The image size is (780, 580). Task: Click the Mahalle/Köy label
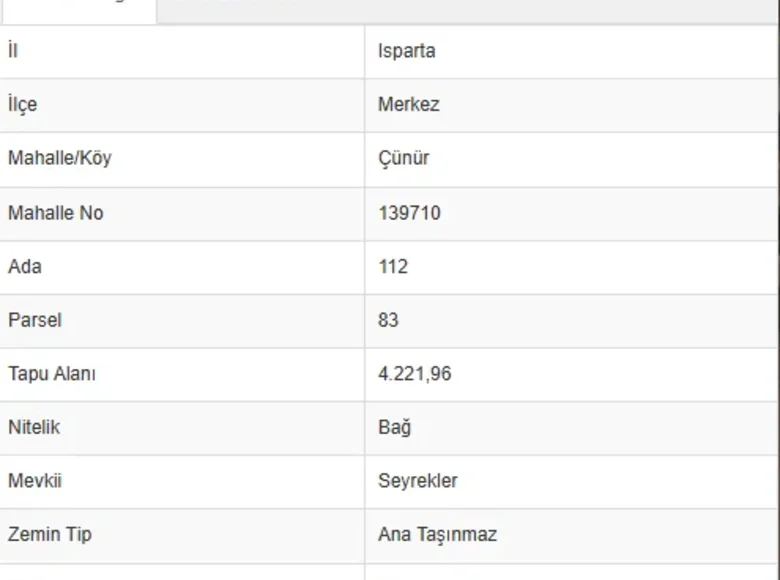[x=59, y=158]
